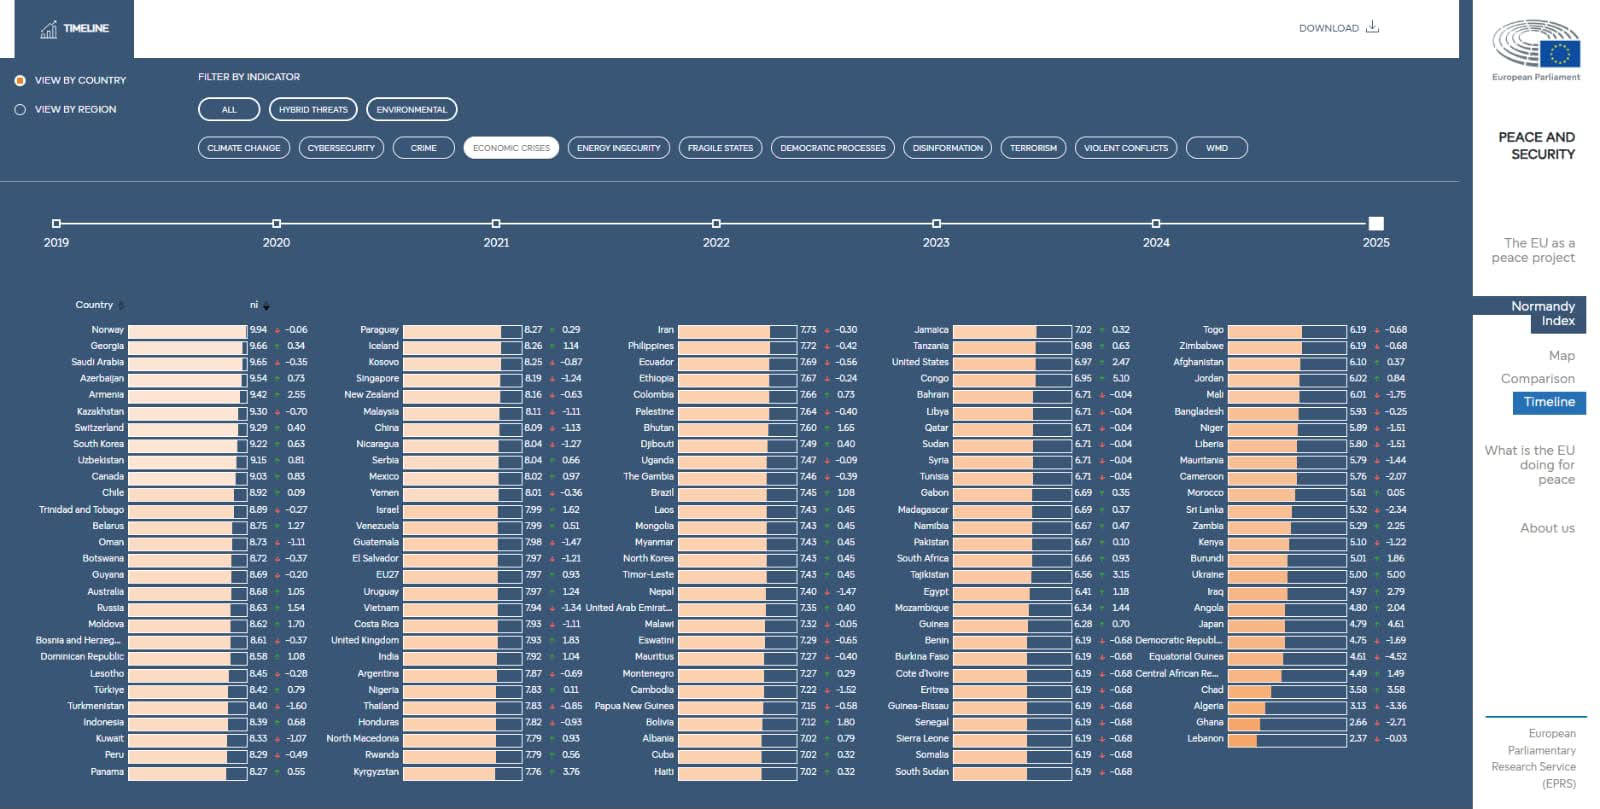Filter by Terrorism indicator
Image resolution: width=1600 pixels, height=809 pixels.
(1033, 148)
